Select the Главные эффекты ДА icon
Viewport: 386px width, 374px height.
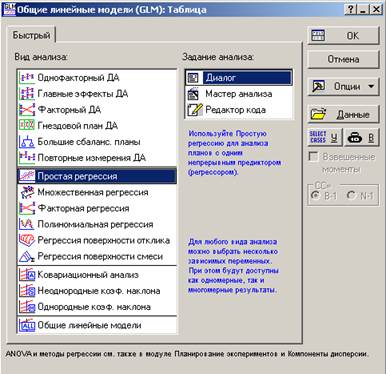point(27,94)
